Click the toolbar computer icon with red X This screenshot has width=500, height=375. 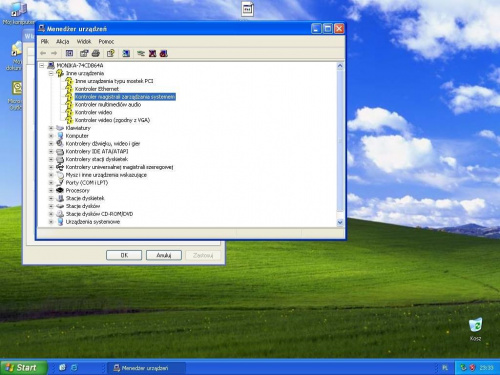pyautogui.click(x=152, y=53)
